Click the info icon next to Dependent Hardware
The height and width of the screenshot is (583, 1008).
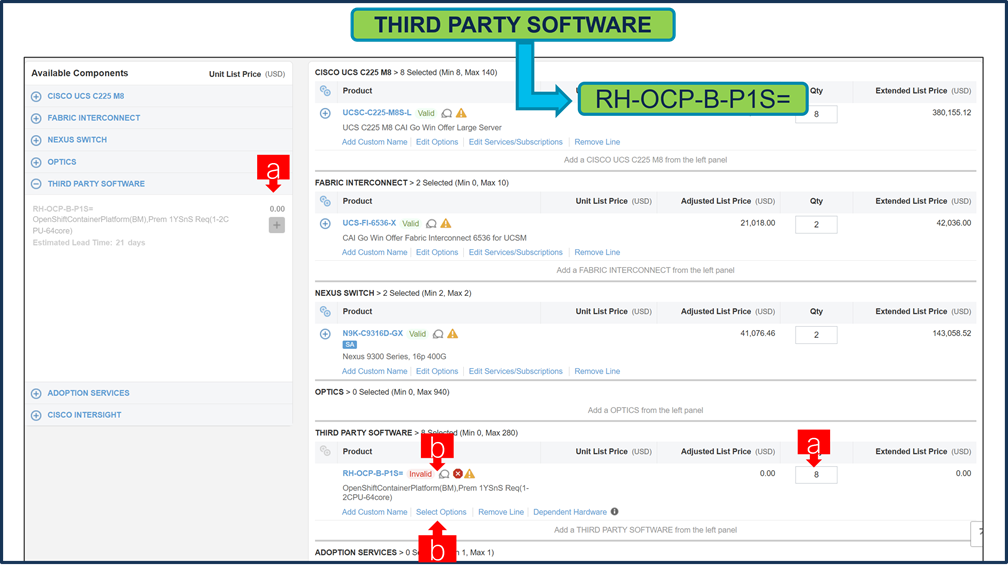click(615, 511)
